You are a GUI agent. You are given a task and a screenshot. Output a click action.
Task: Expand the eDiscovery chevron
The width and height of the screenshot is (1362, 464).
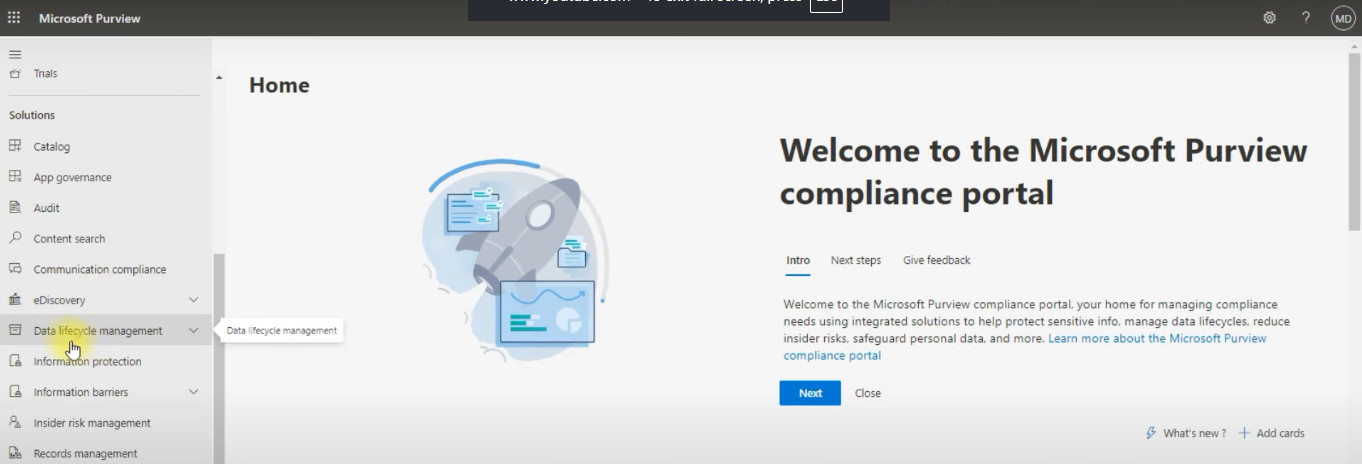pyautogui.click(x=194, y=300)
